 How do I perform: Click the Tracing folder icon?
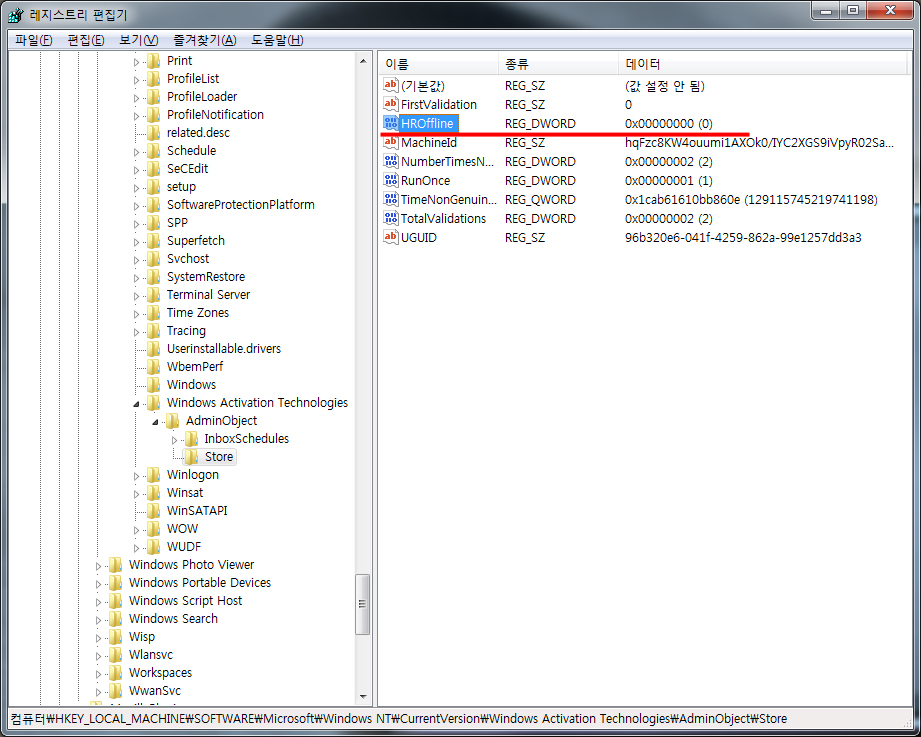tap(153, 331)
